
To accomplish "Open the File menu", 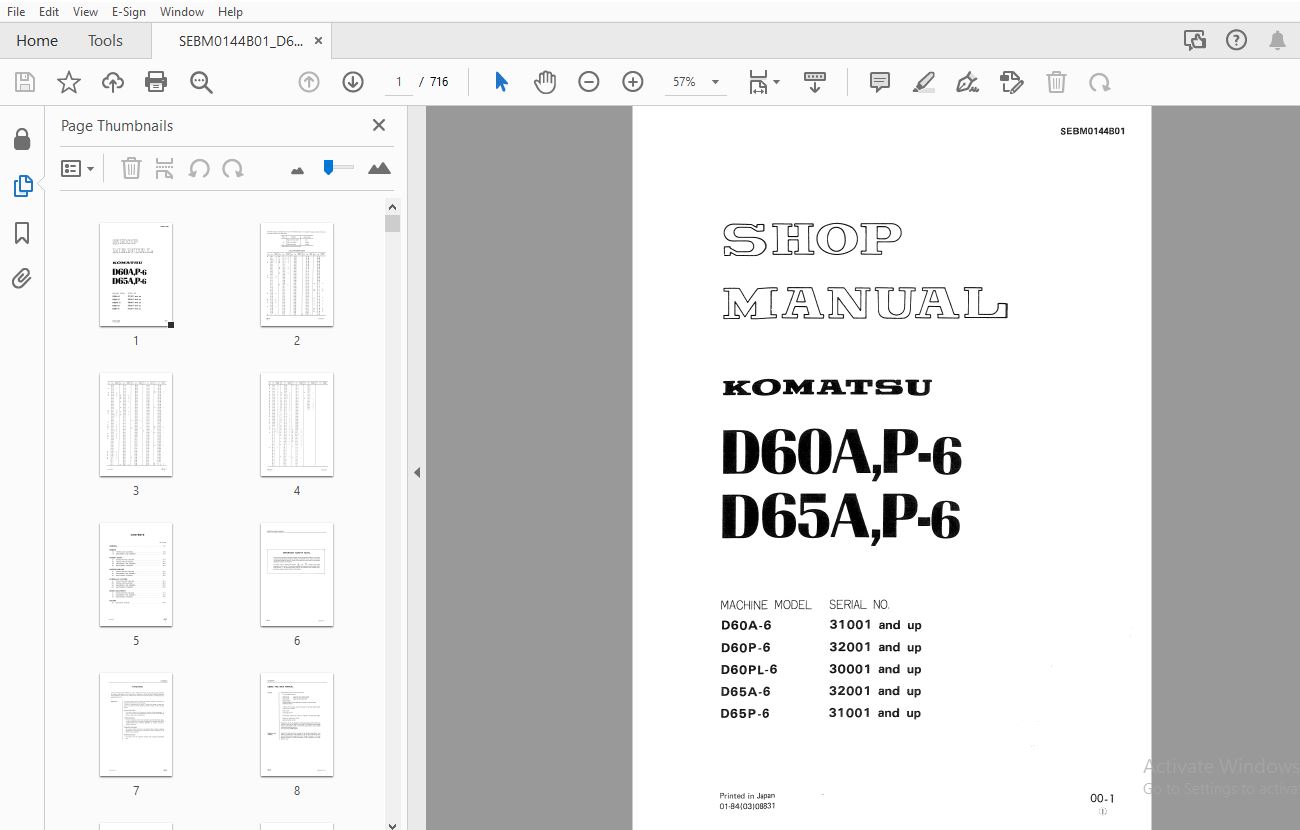I will (16, 11).
